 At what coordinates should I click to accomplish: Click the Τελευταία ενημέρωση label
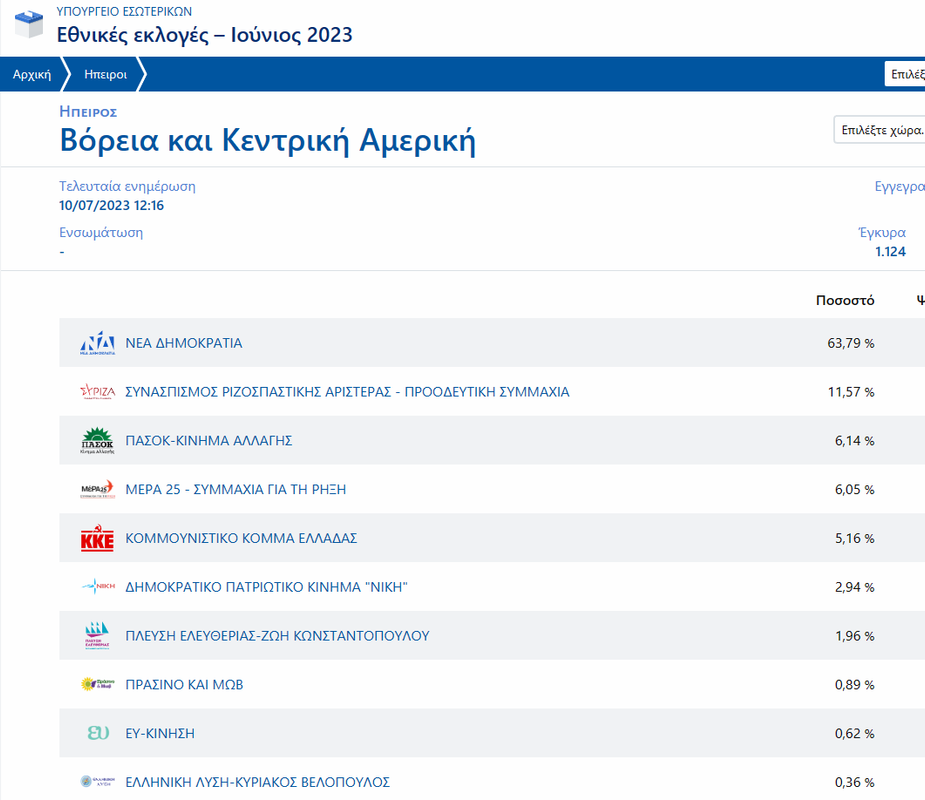[127, 186]
